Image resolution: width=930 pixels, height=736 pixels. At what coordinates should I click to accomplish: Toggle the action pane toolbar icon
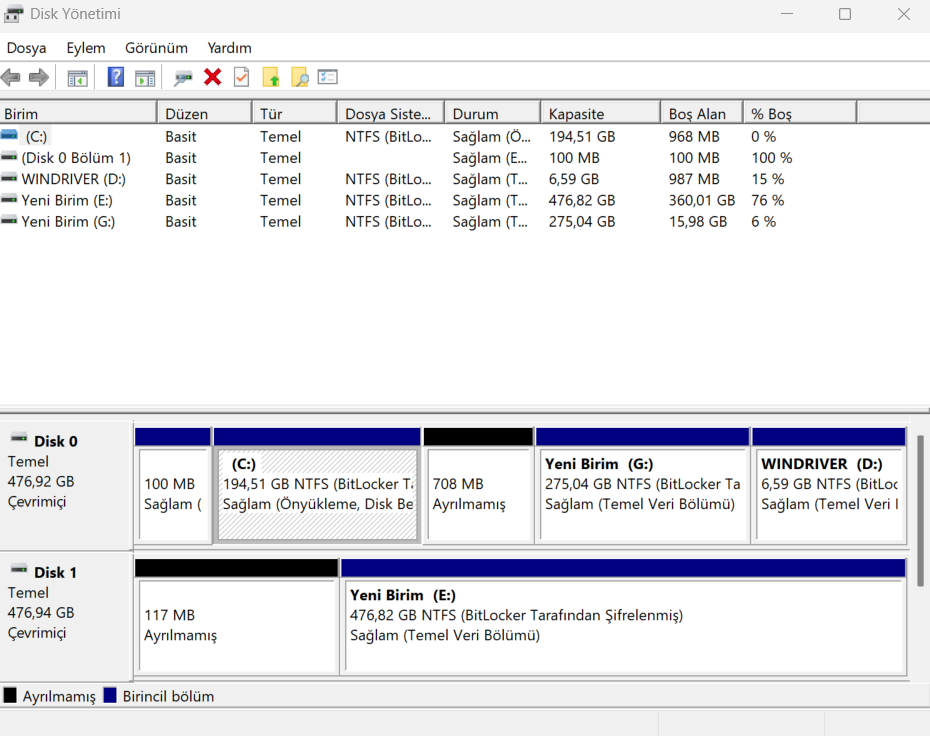[145, 78]
